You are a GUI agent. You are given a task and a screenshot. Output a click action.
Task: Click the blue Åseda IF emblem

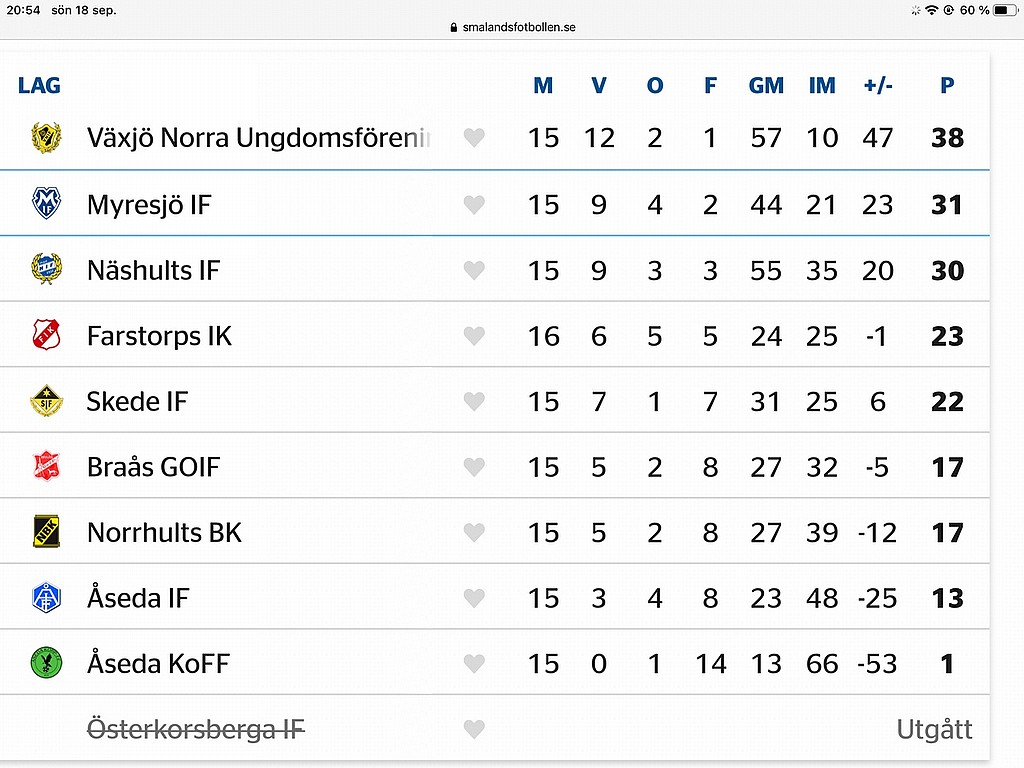[x=46, y=598]
